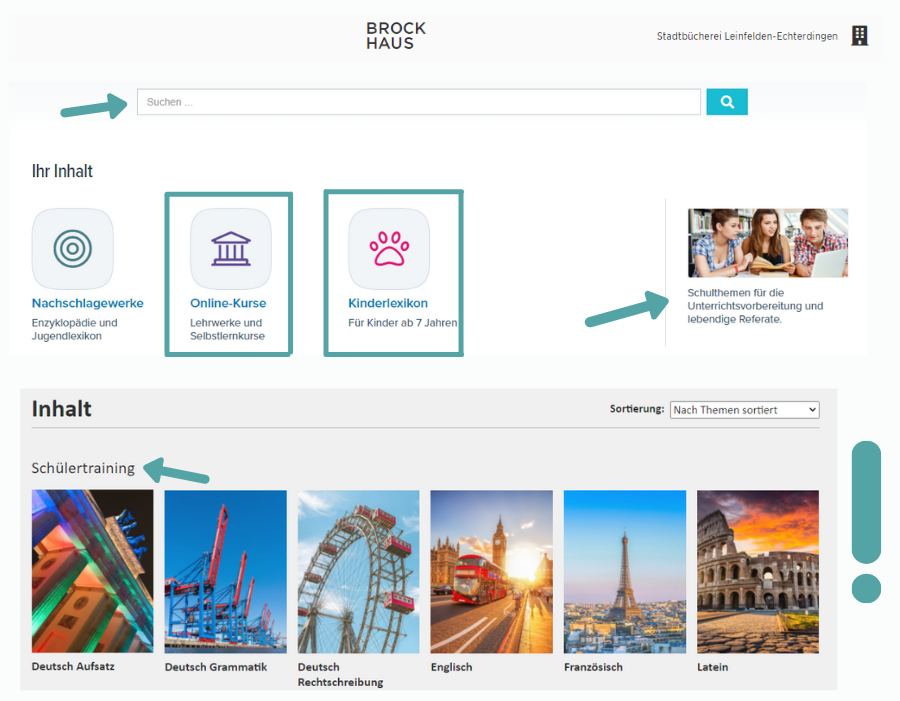The width and height of the screenshot is (900, 701).
Task: Open the Nachschlagewerke link
Action: pyautogui.click(x=88, y=303)
